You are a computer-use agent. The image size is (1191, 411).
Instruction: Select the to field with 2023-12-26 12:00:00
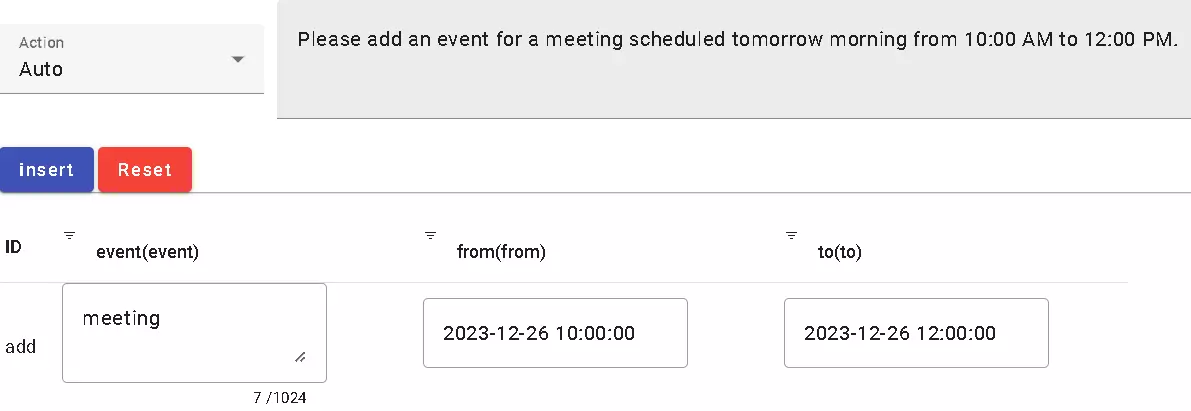tap(916, 333)
